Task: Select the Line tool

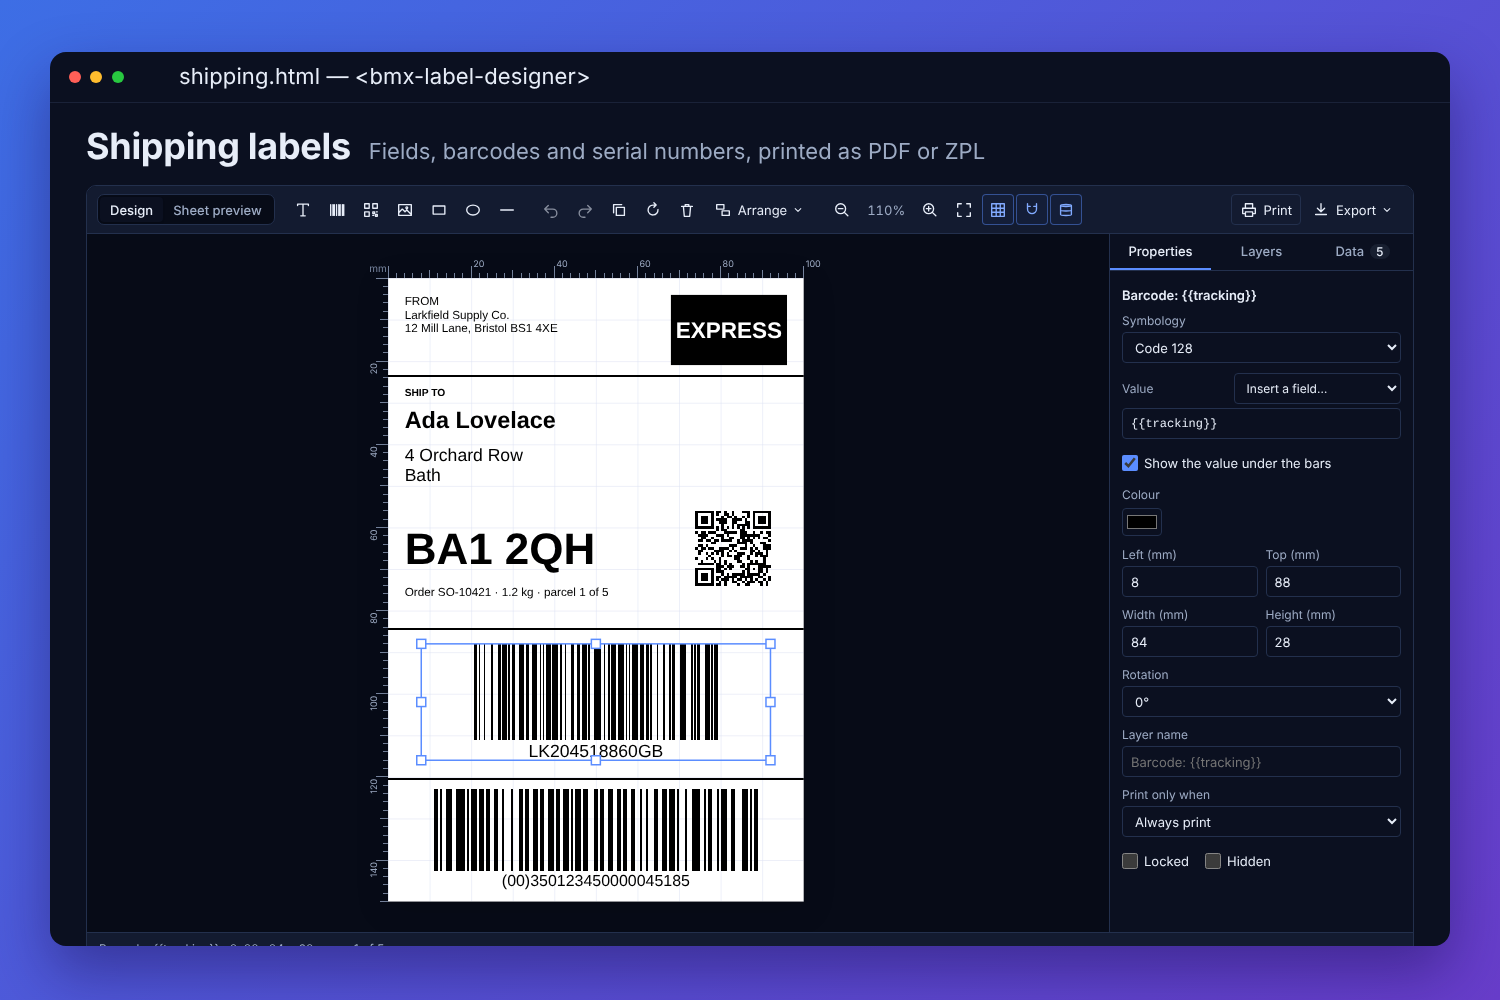Action: (507, 210)
